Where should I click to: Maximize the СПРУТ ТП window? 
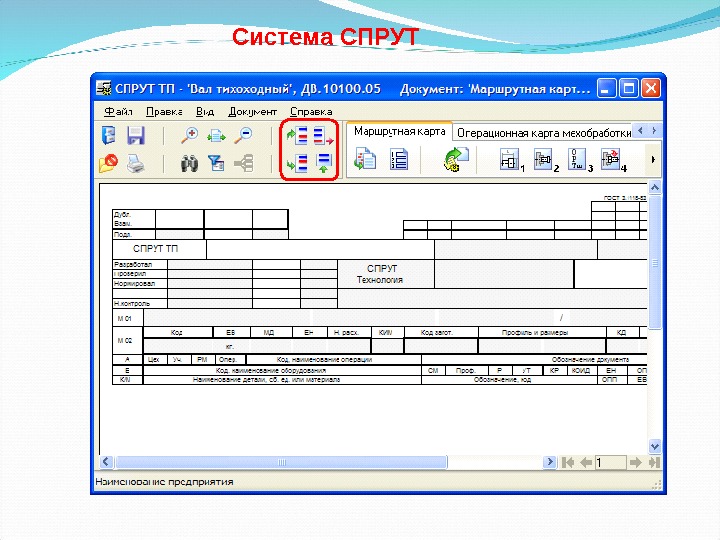tap(629, 88)
